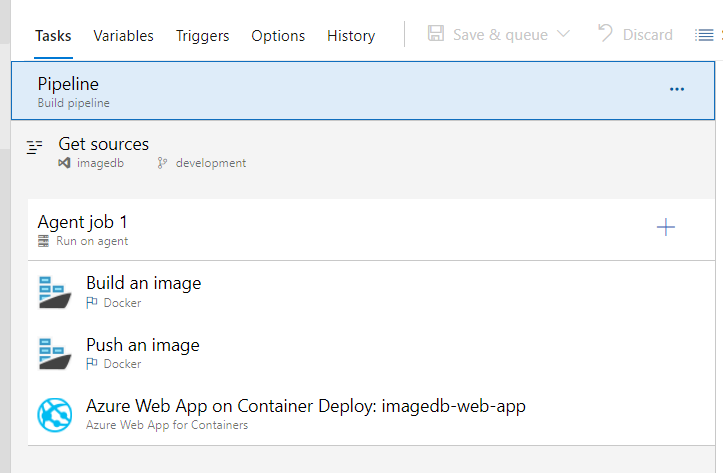723x473 pixels.
Task: Open the Triggers tab
Action: tap(202, 36)
